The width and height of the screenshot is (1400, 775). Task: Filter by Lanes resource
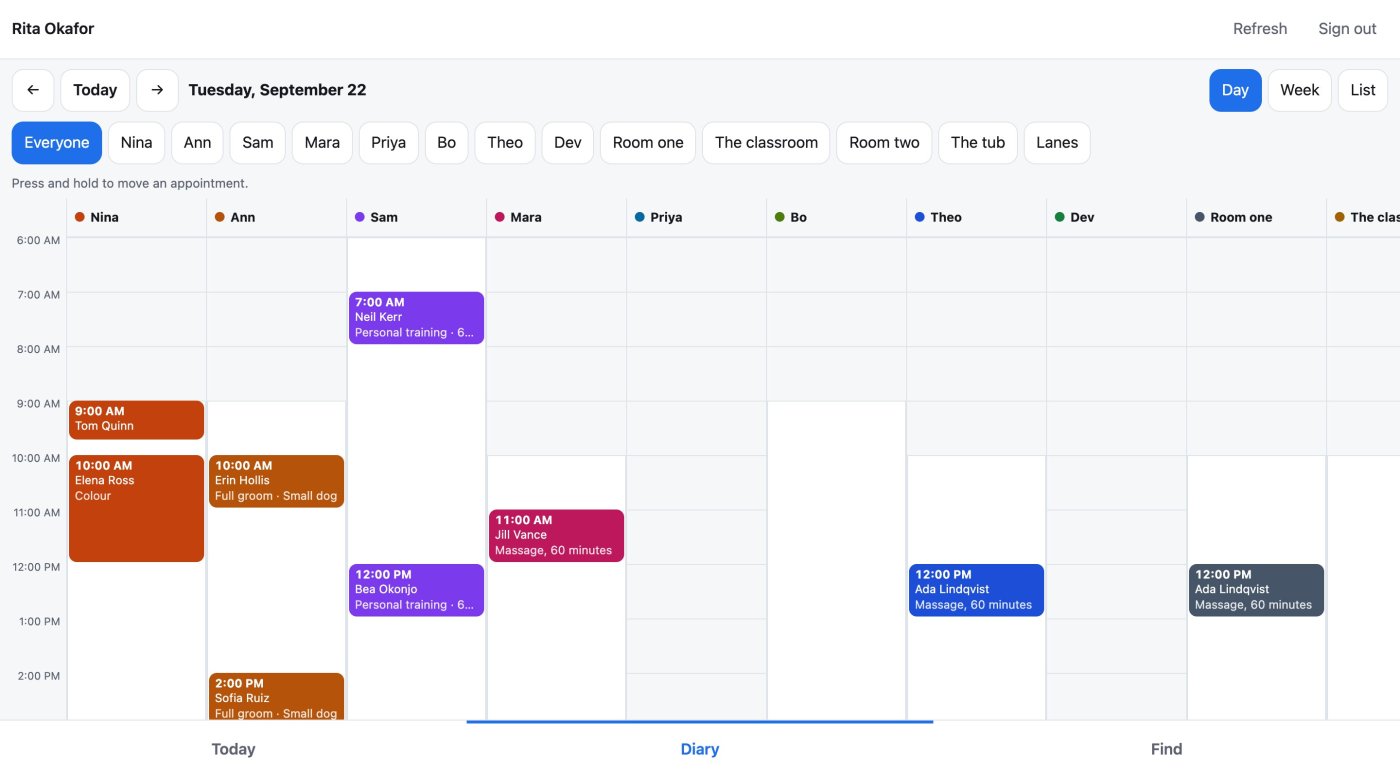pos(1057,143)
